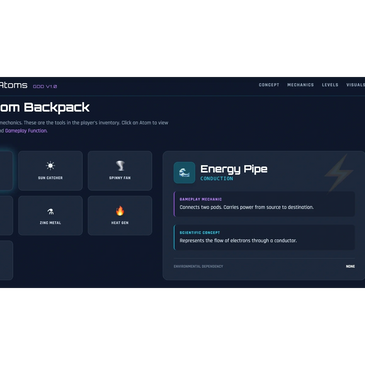Select the Sun Catcher atom card
This screenshot has height=365, width=365.
(50, 171)
